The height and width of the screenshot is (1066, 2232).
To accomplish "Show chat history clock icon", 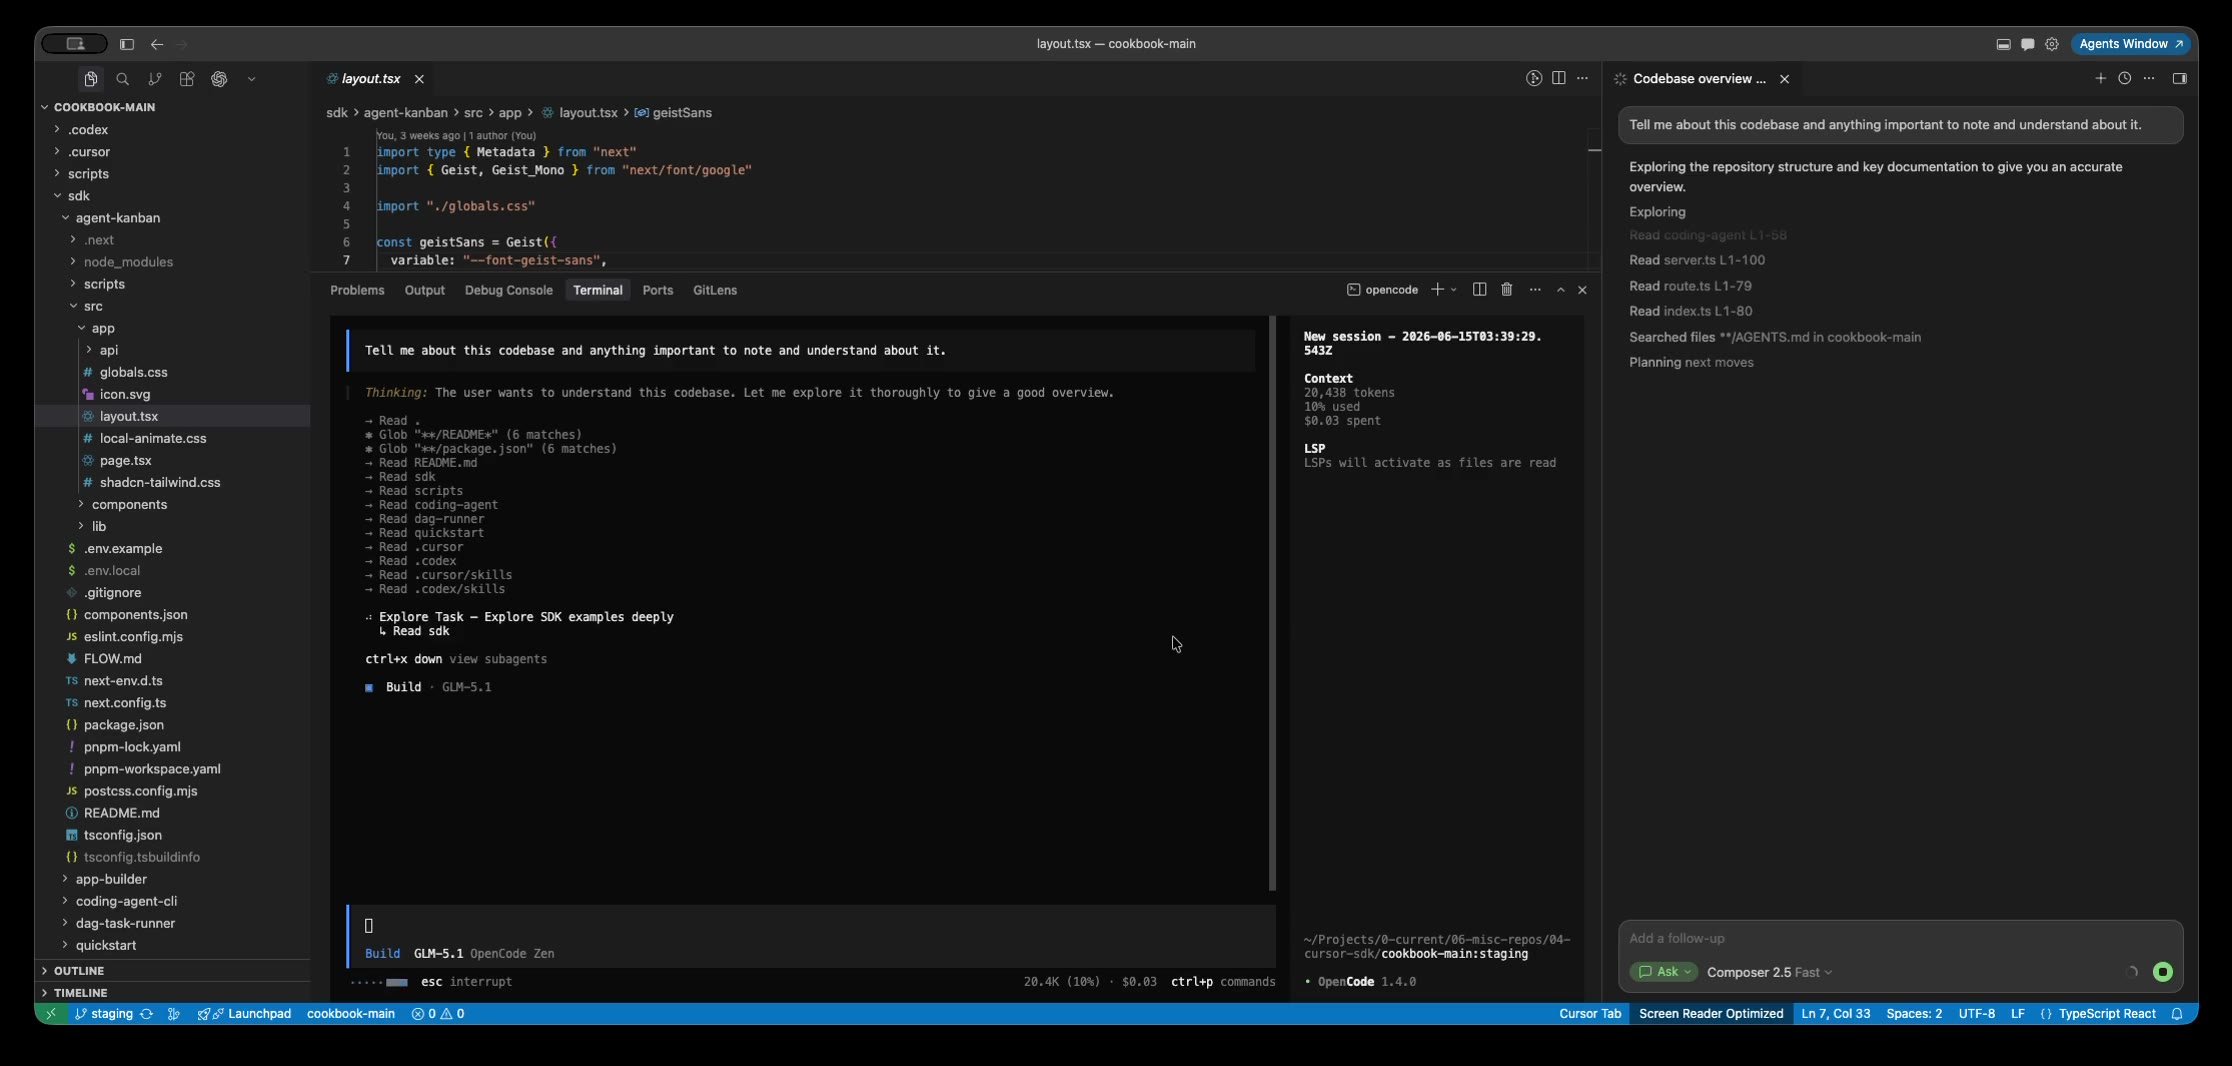I will click(x=2125, y=78).
